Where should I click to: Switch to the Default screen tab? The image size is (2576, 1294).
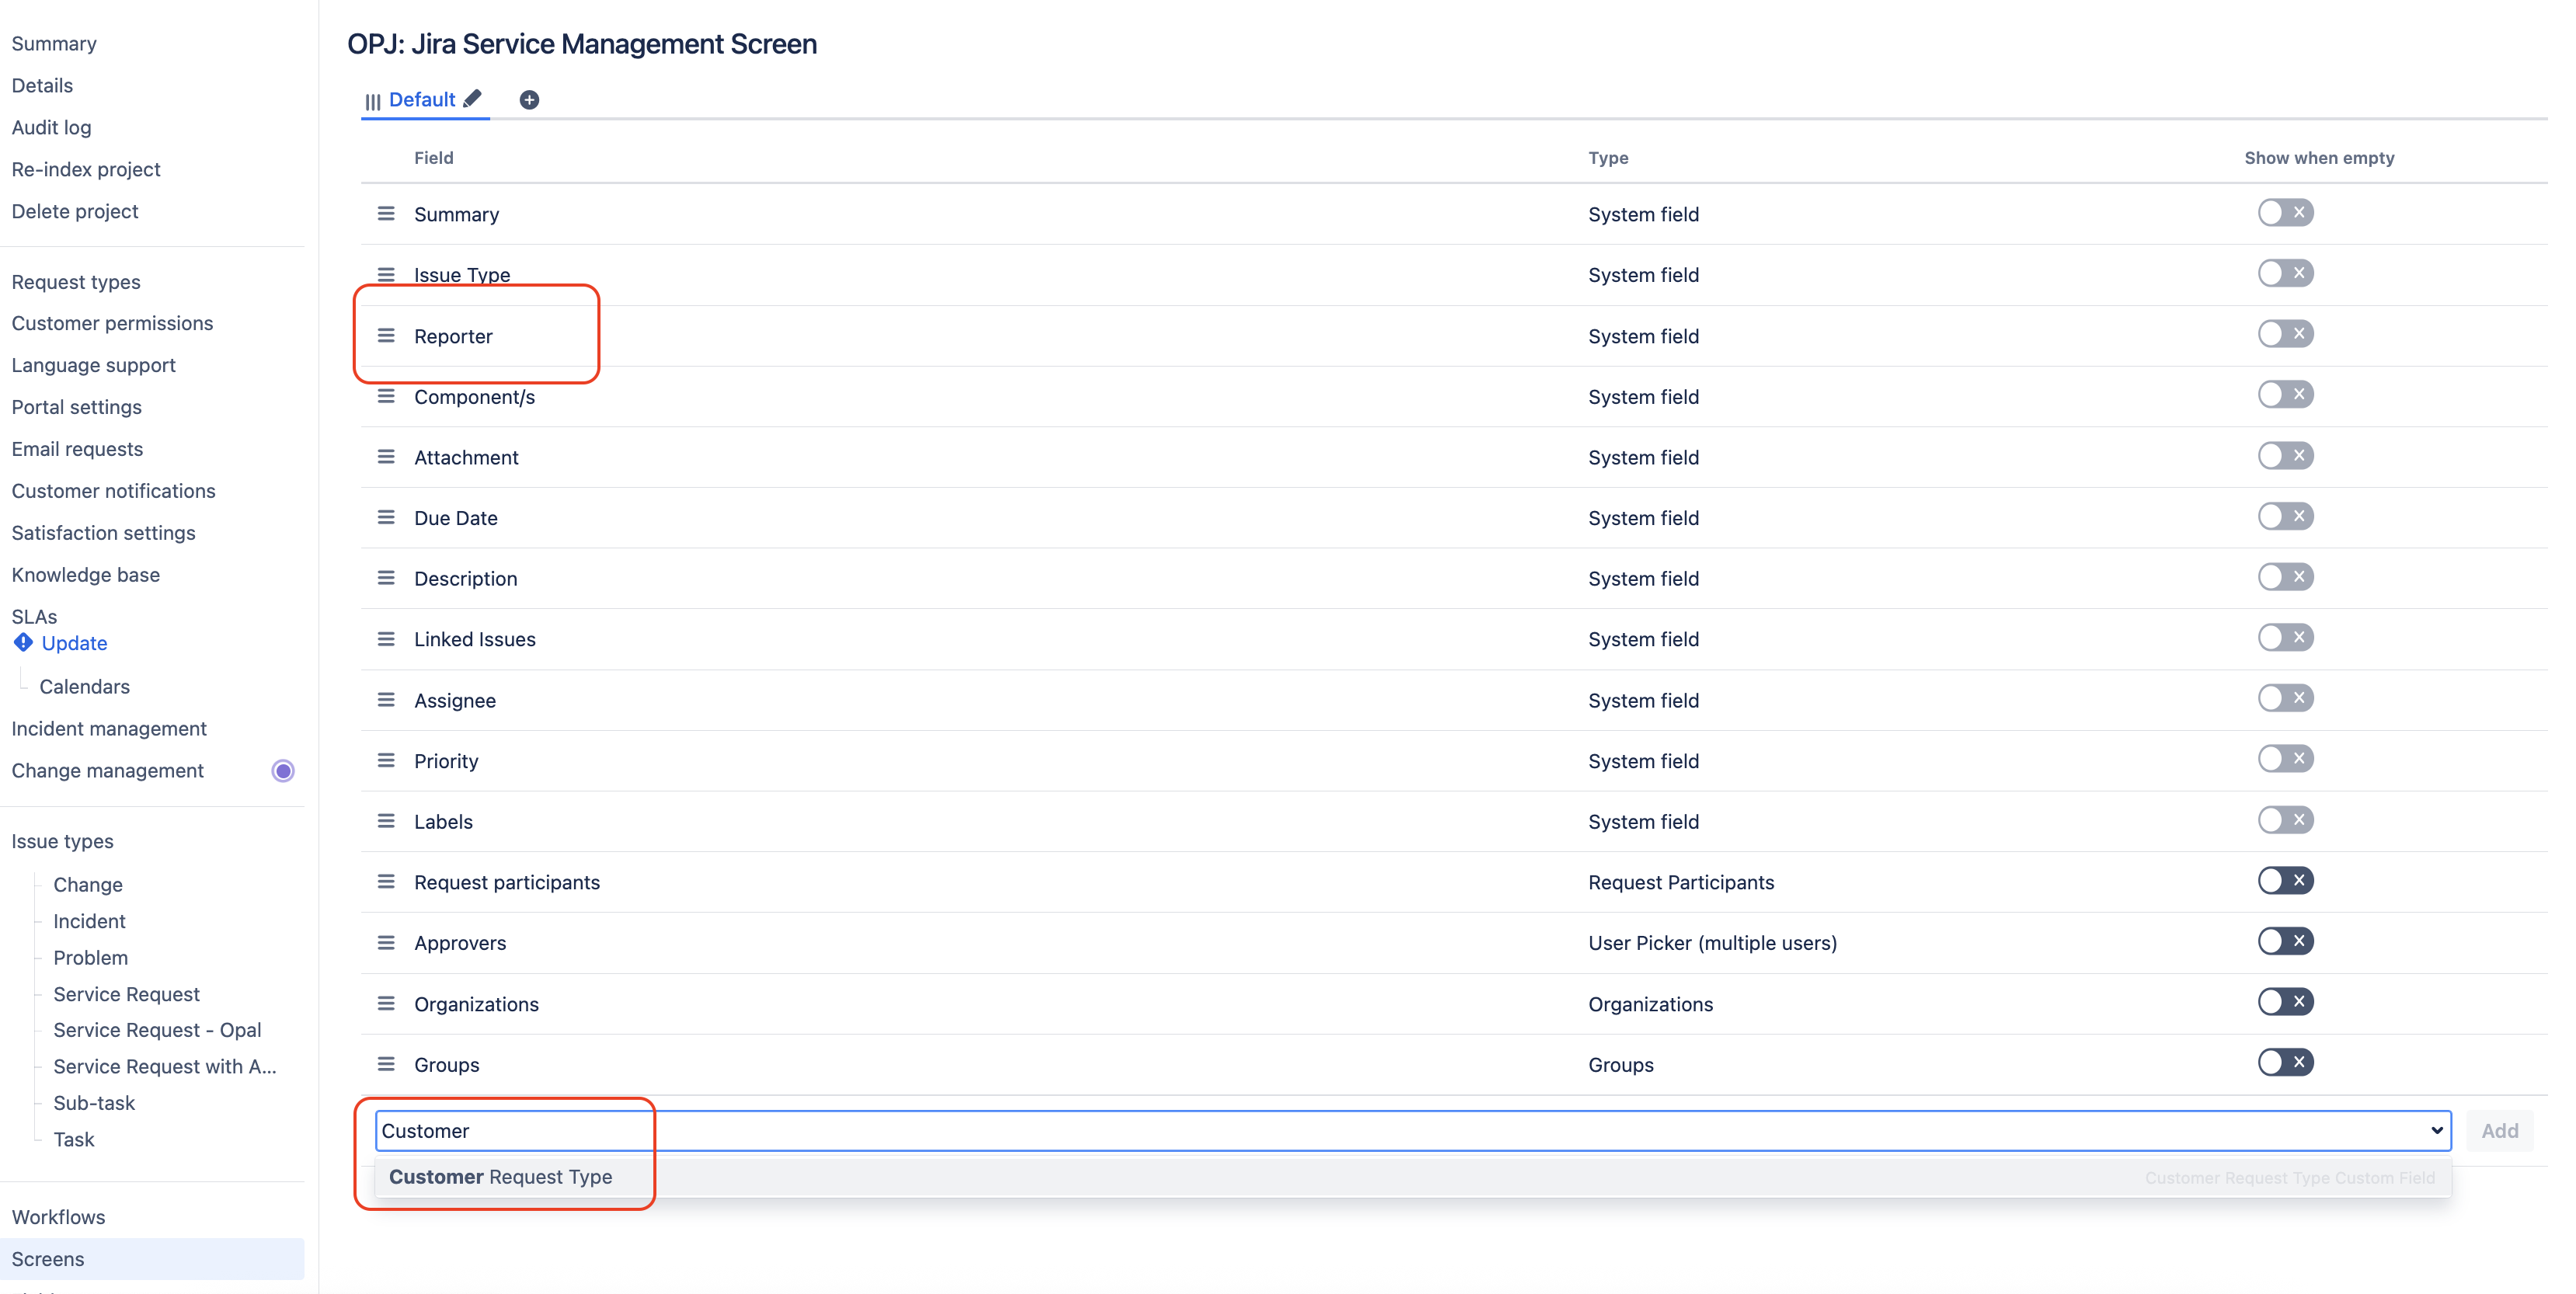(421, 99)
